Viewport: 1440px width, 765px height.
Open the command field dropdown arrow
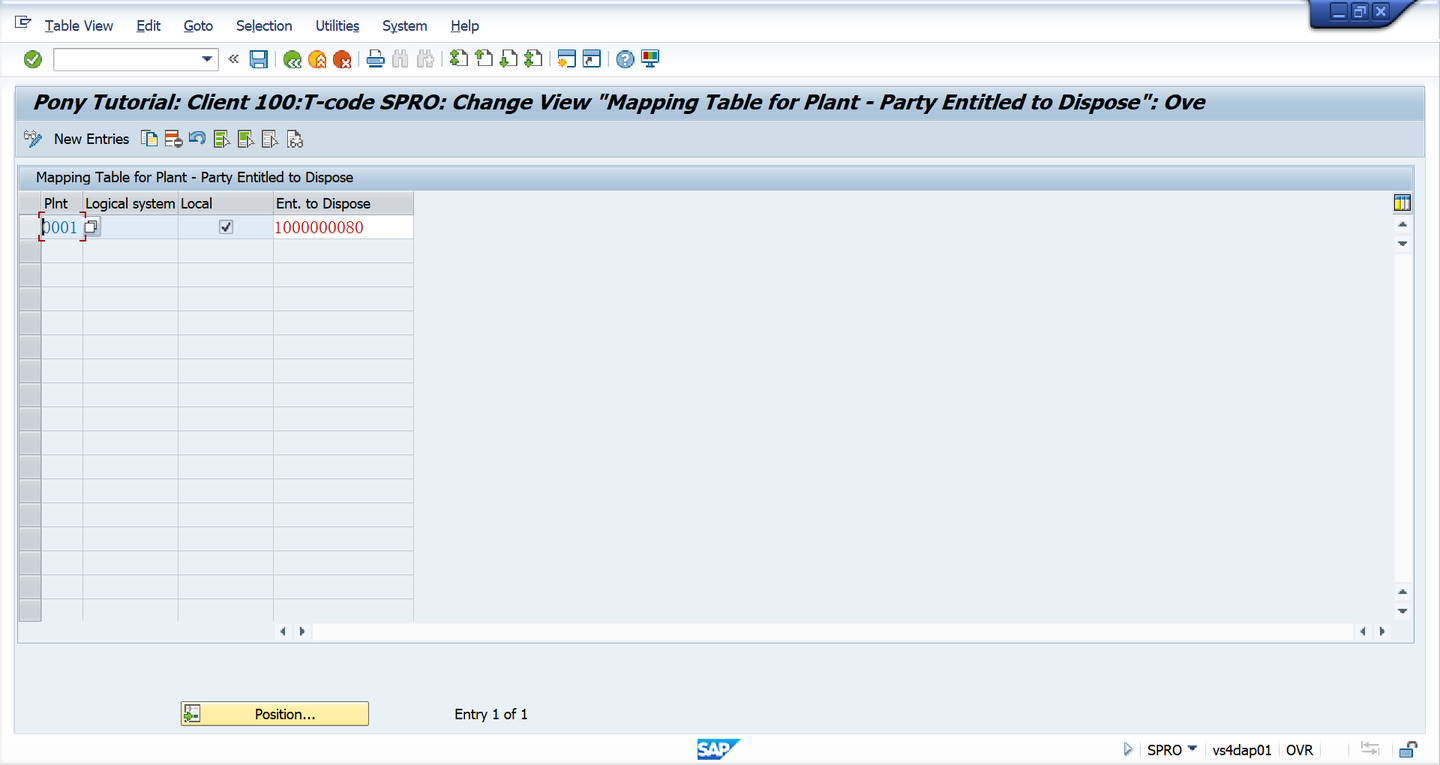207,59
